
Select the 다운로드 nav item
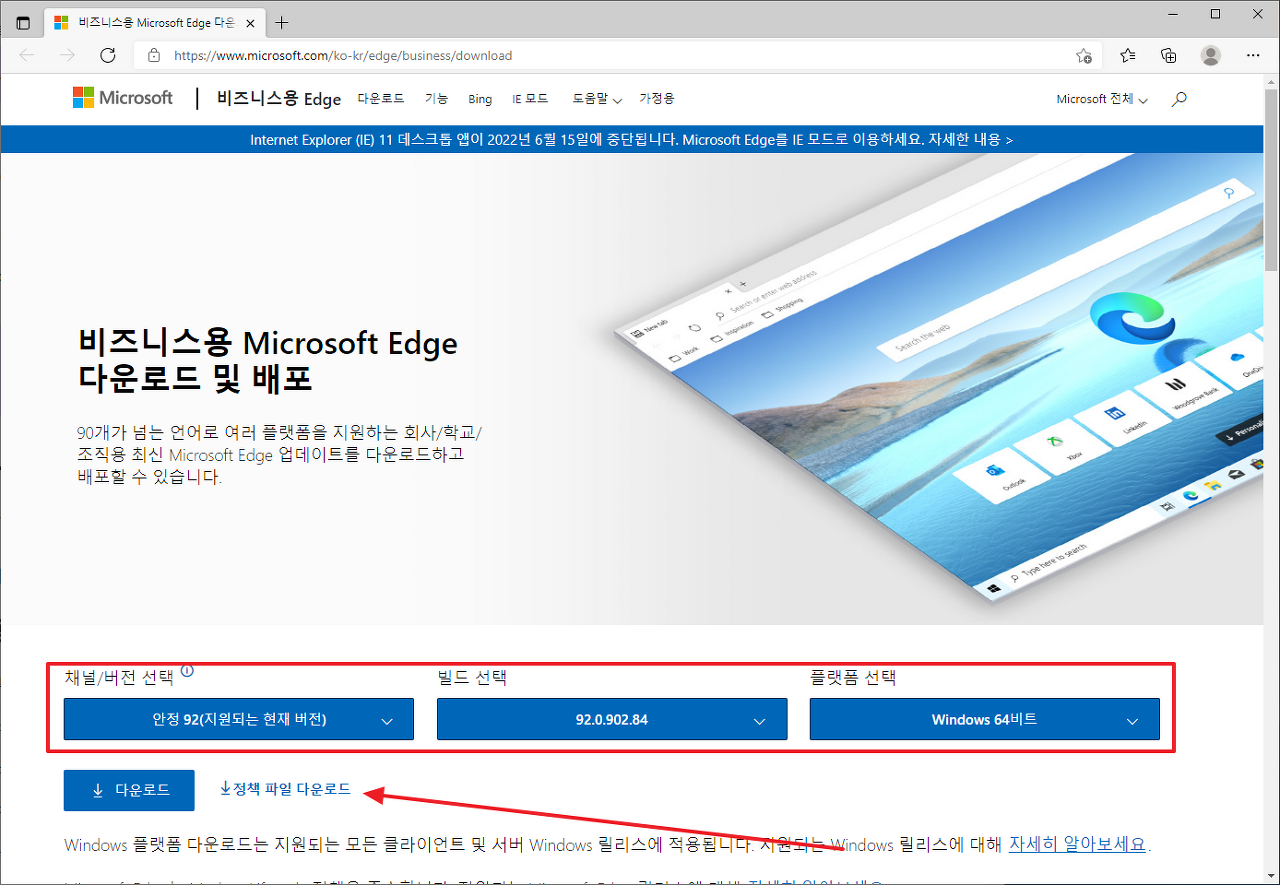click(x=381, y=99)
